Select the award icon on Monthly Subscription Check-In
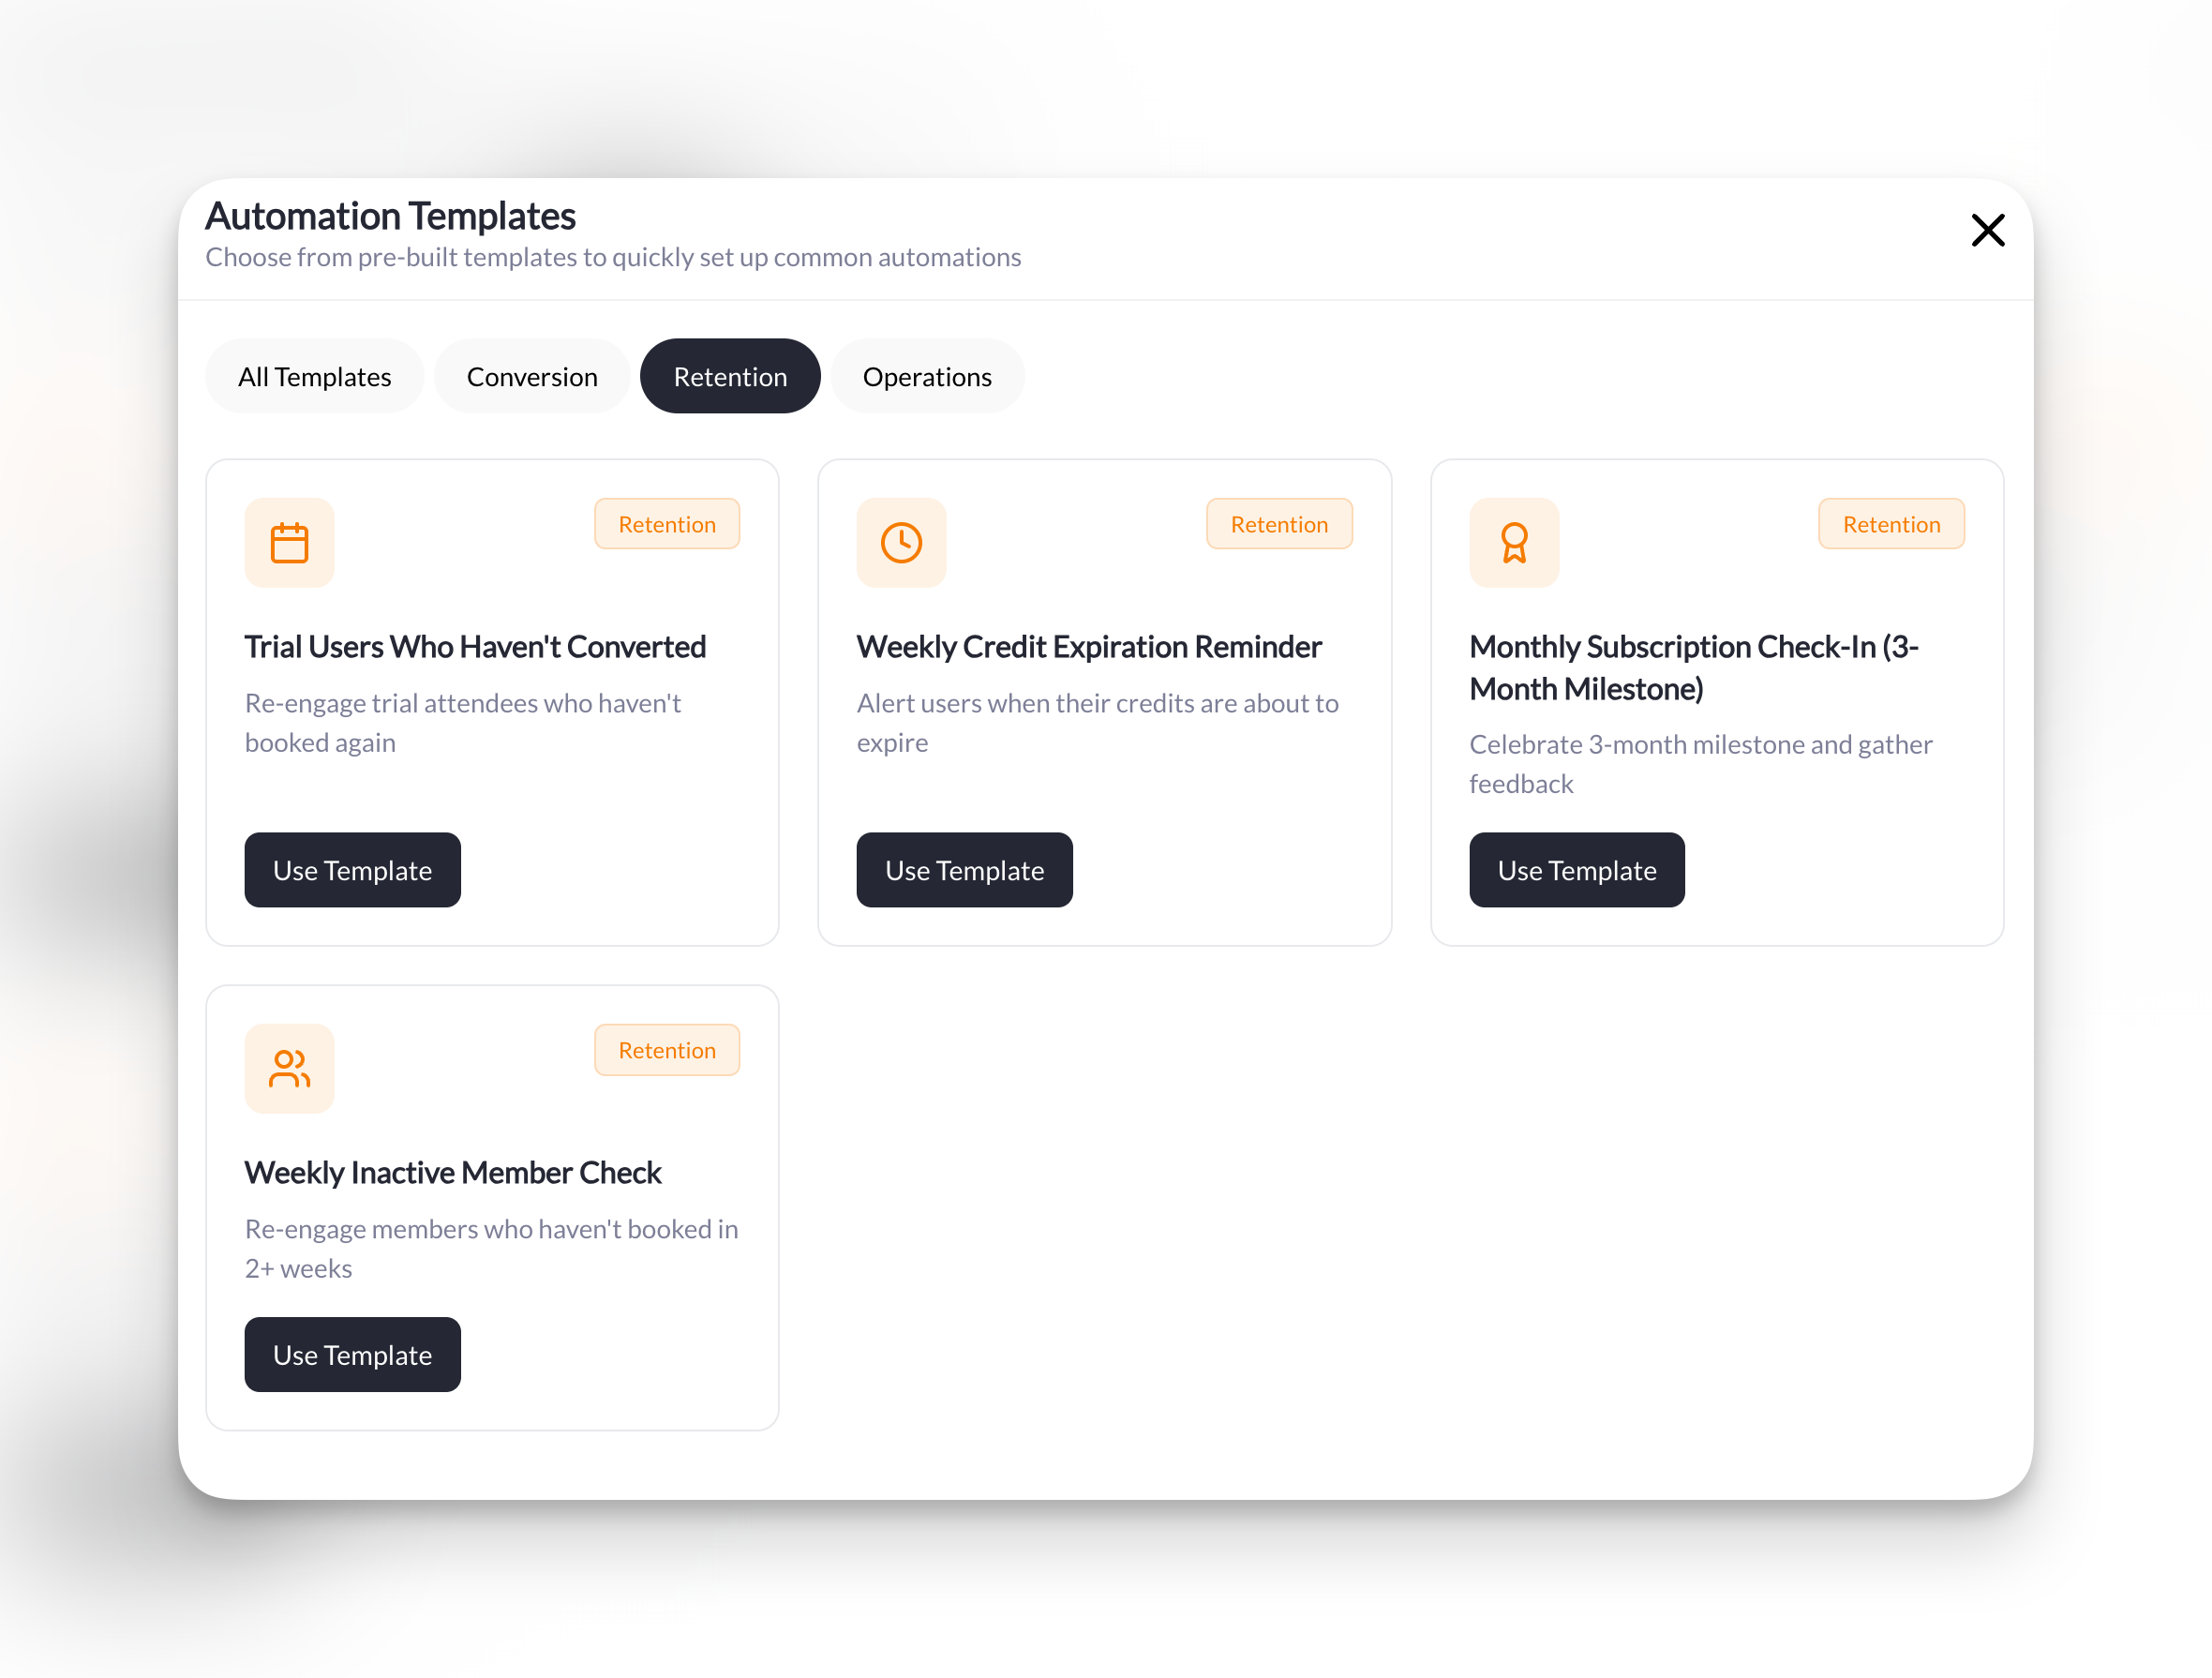The height and width of the screenshot is (1678, 2212). [1514, 543]
